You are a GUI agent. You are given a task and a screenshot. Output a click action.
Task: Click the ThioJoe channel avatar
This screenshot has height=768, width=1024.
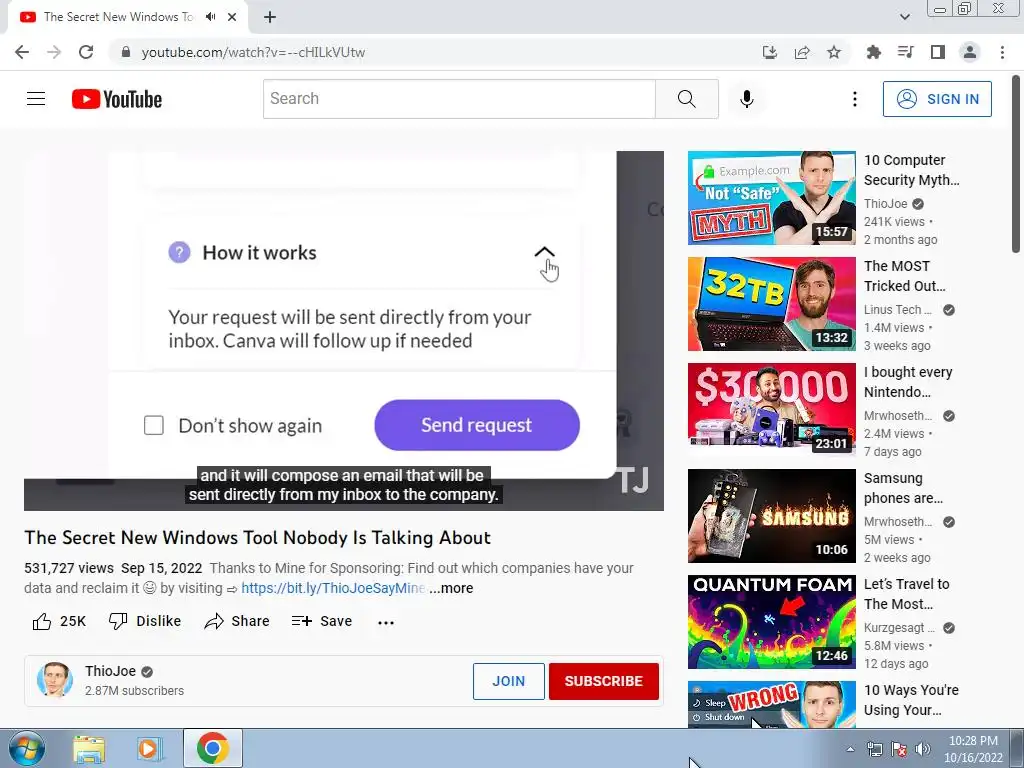point(55,680)
